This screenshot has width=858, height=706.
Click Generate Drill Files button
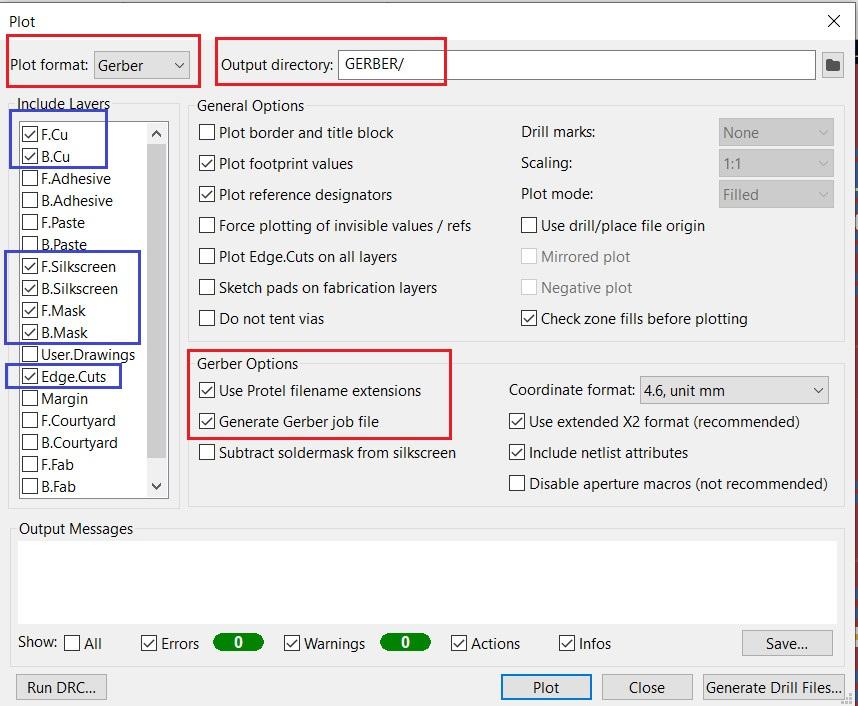pyautogui.click(x=773, y=687)
